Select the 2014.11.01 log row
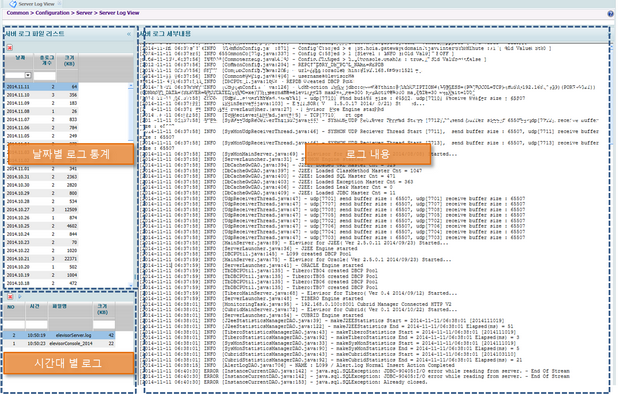Screen dimensions: 618x395 pyautogui.click(x=42, y=169)
